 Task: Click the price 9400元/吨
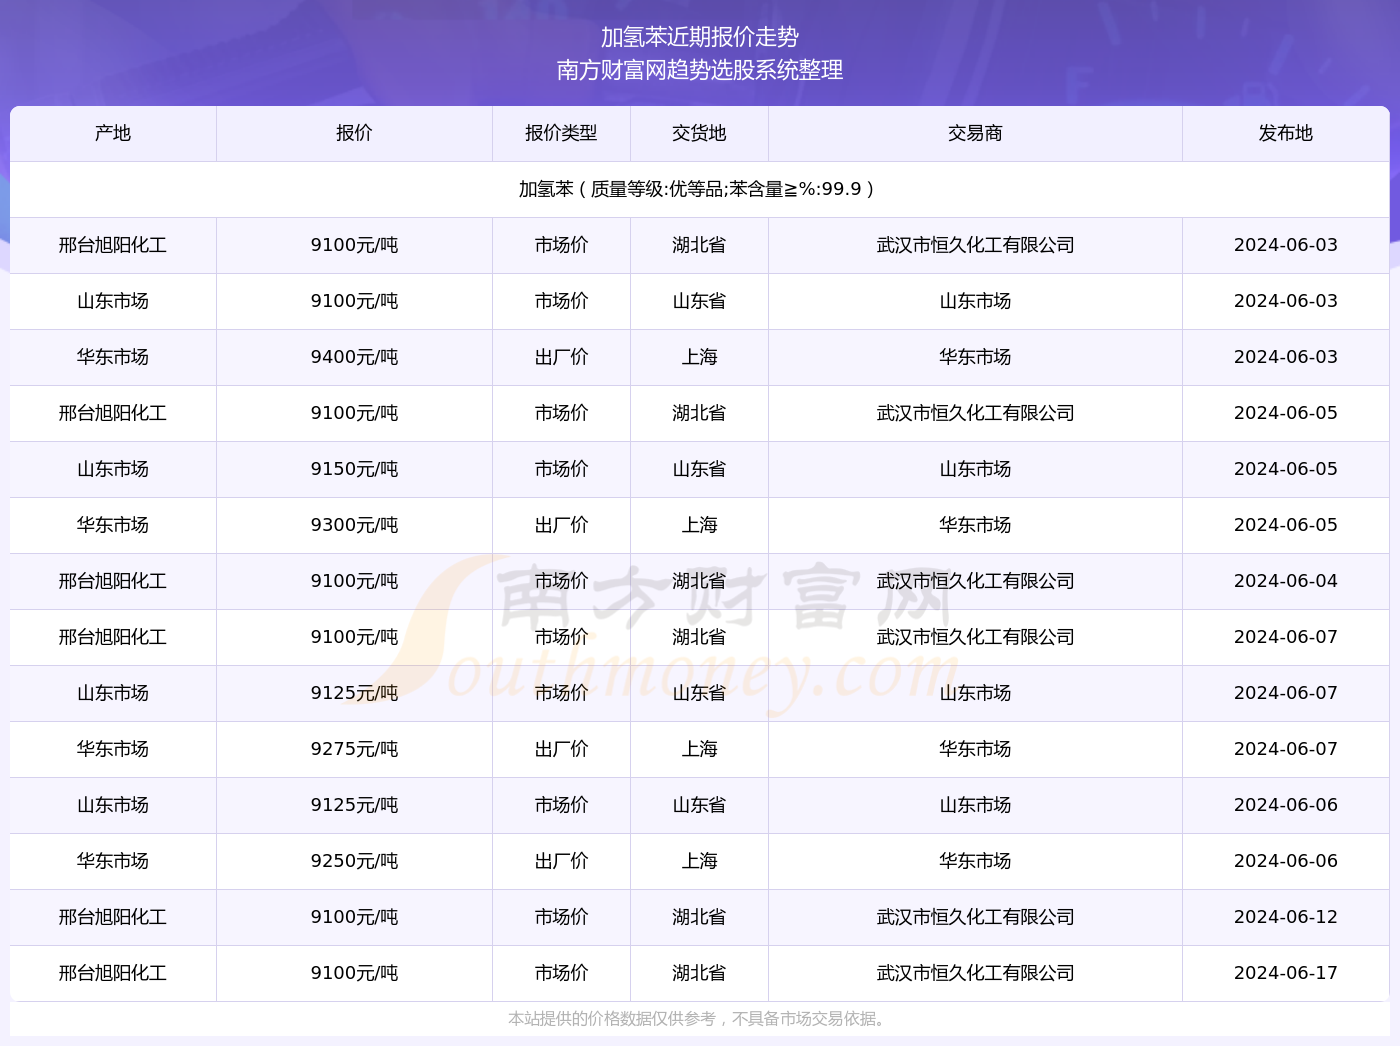pyautogui.click(x=354, y=357)
